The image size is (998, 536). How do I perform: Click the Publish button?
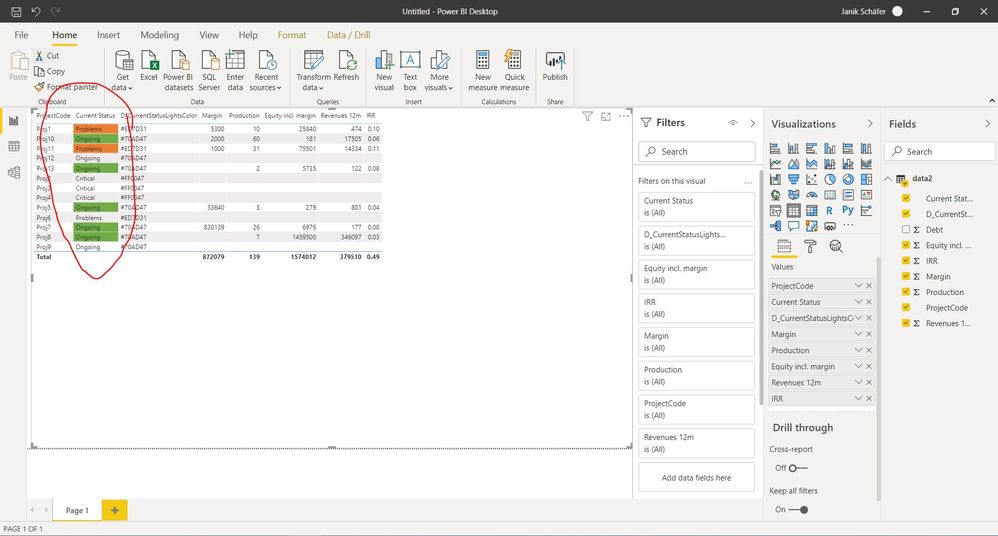pos(555,66)
